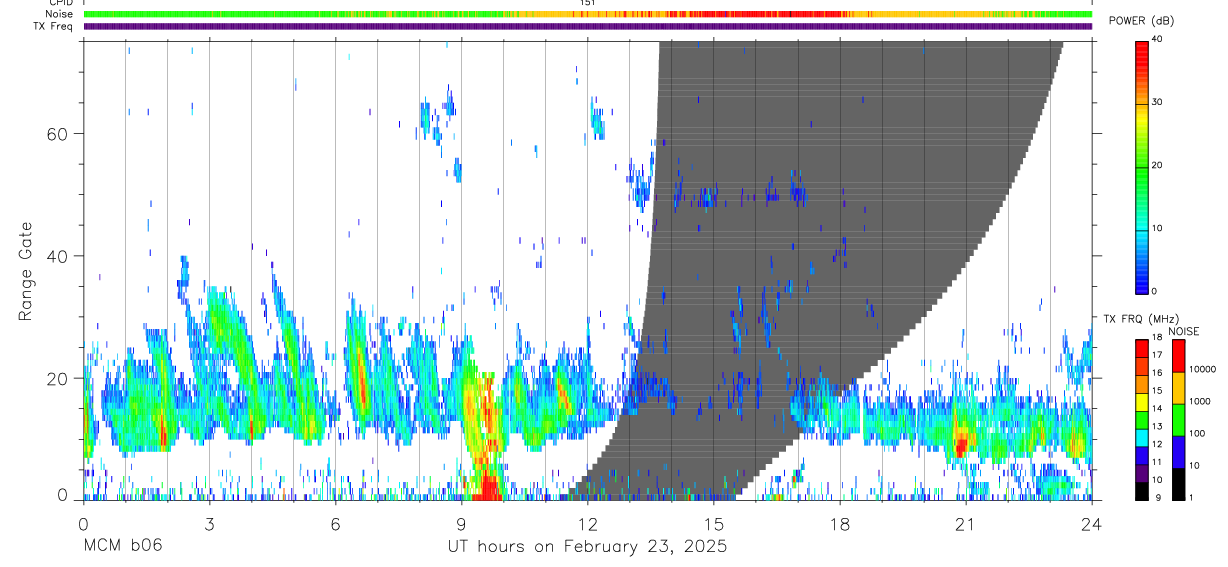
Task: Select the 1000 label on the NOISE legend
Action: pyautogui.click(x=1199, y=401)
